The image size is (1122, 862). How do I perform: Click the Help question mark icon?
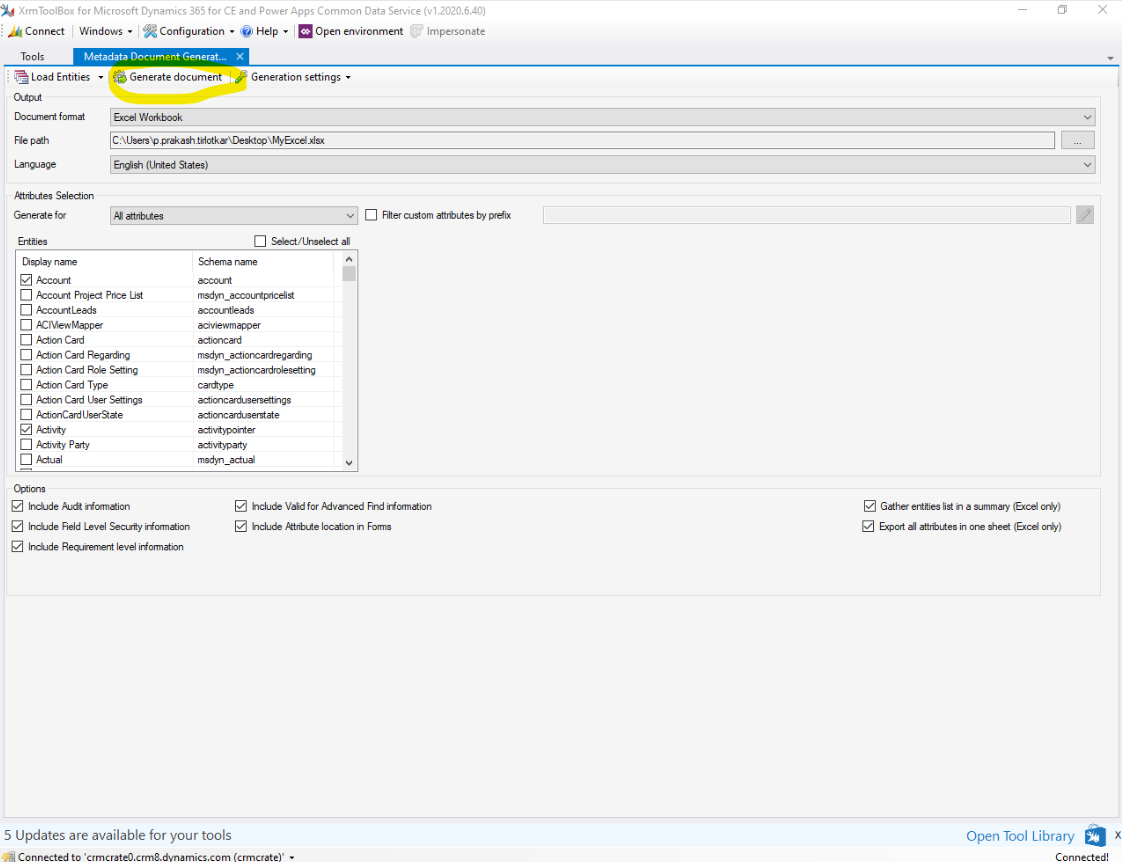tap(247, 31)
